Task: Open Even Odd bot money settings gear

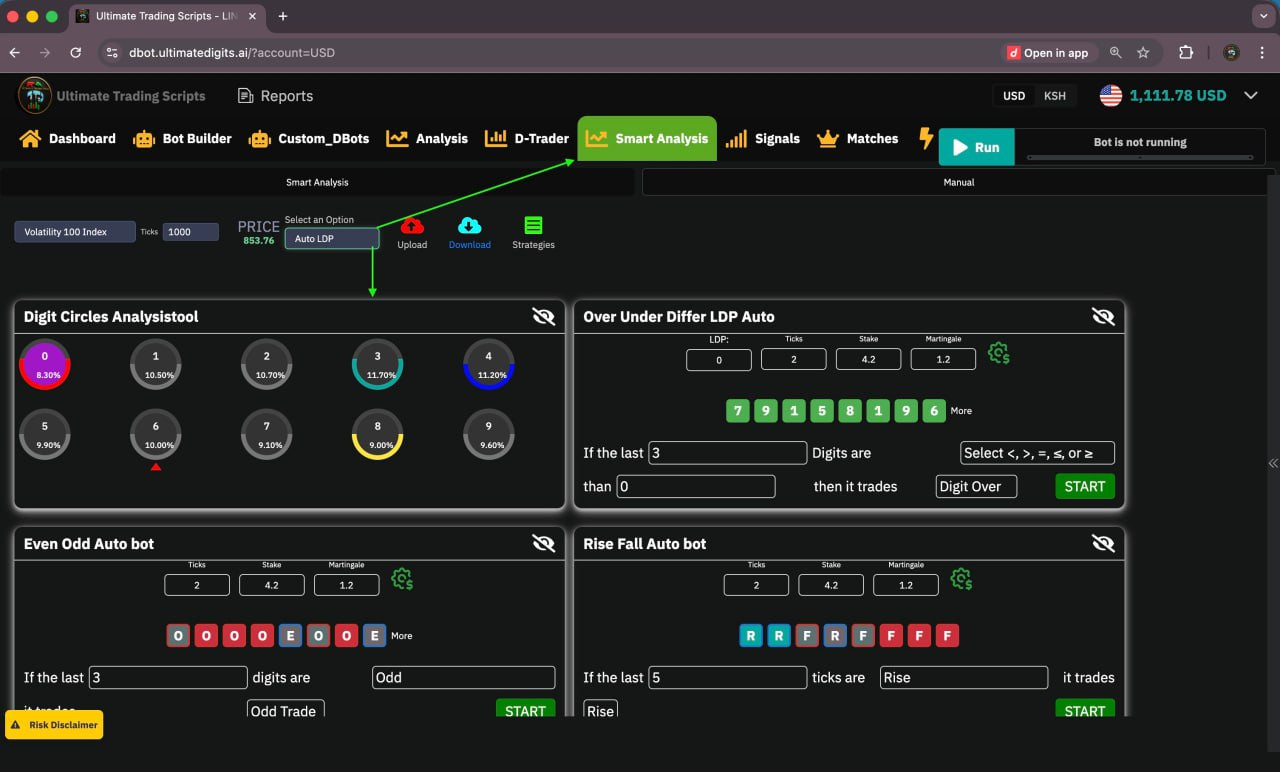Action: coord(402,579)
